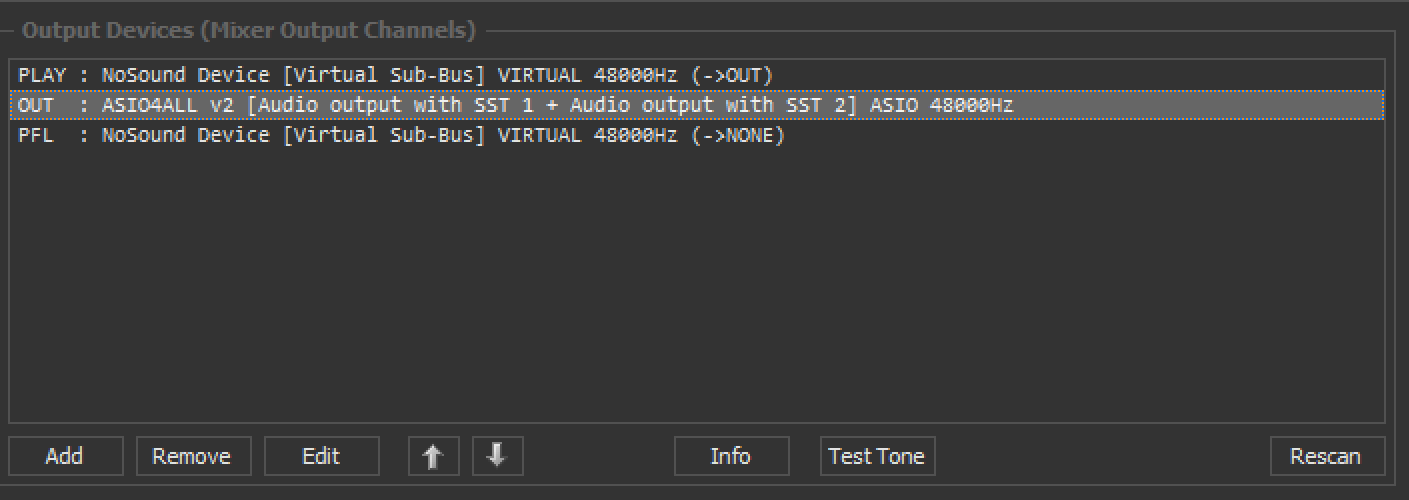Click empty area of the device list
The width and height of the screenshot is (1409, 500).
point(696,290)
